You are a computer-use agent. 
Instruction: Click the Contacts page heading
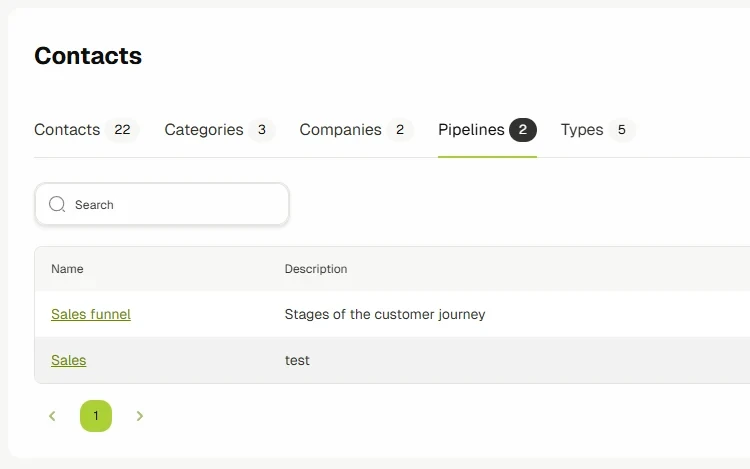pos(88,56)
